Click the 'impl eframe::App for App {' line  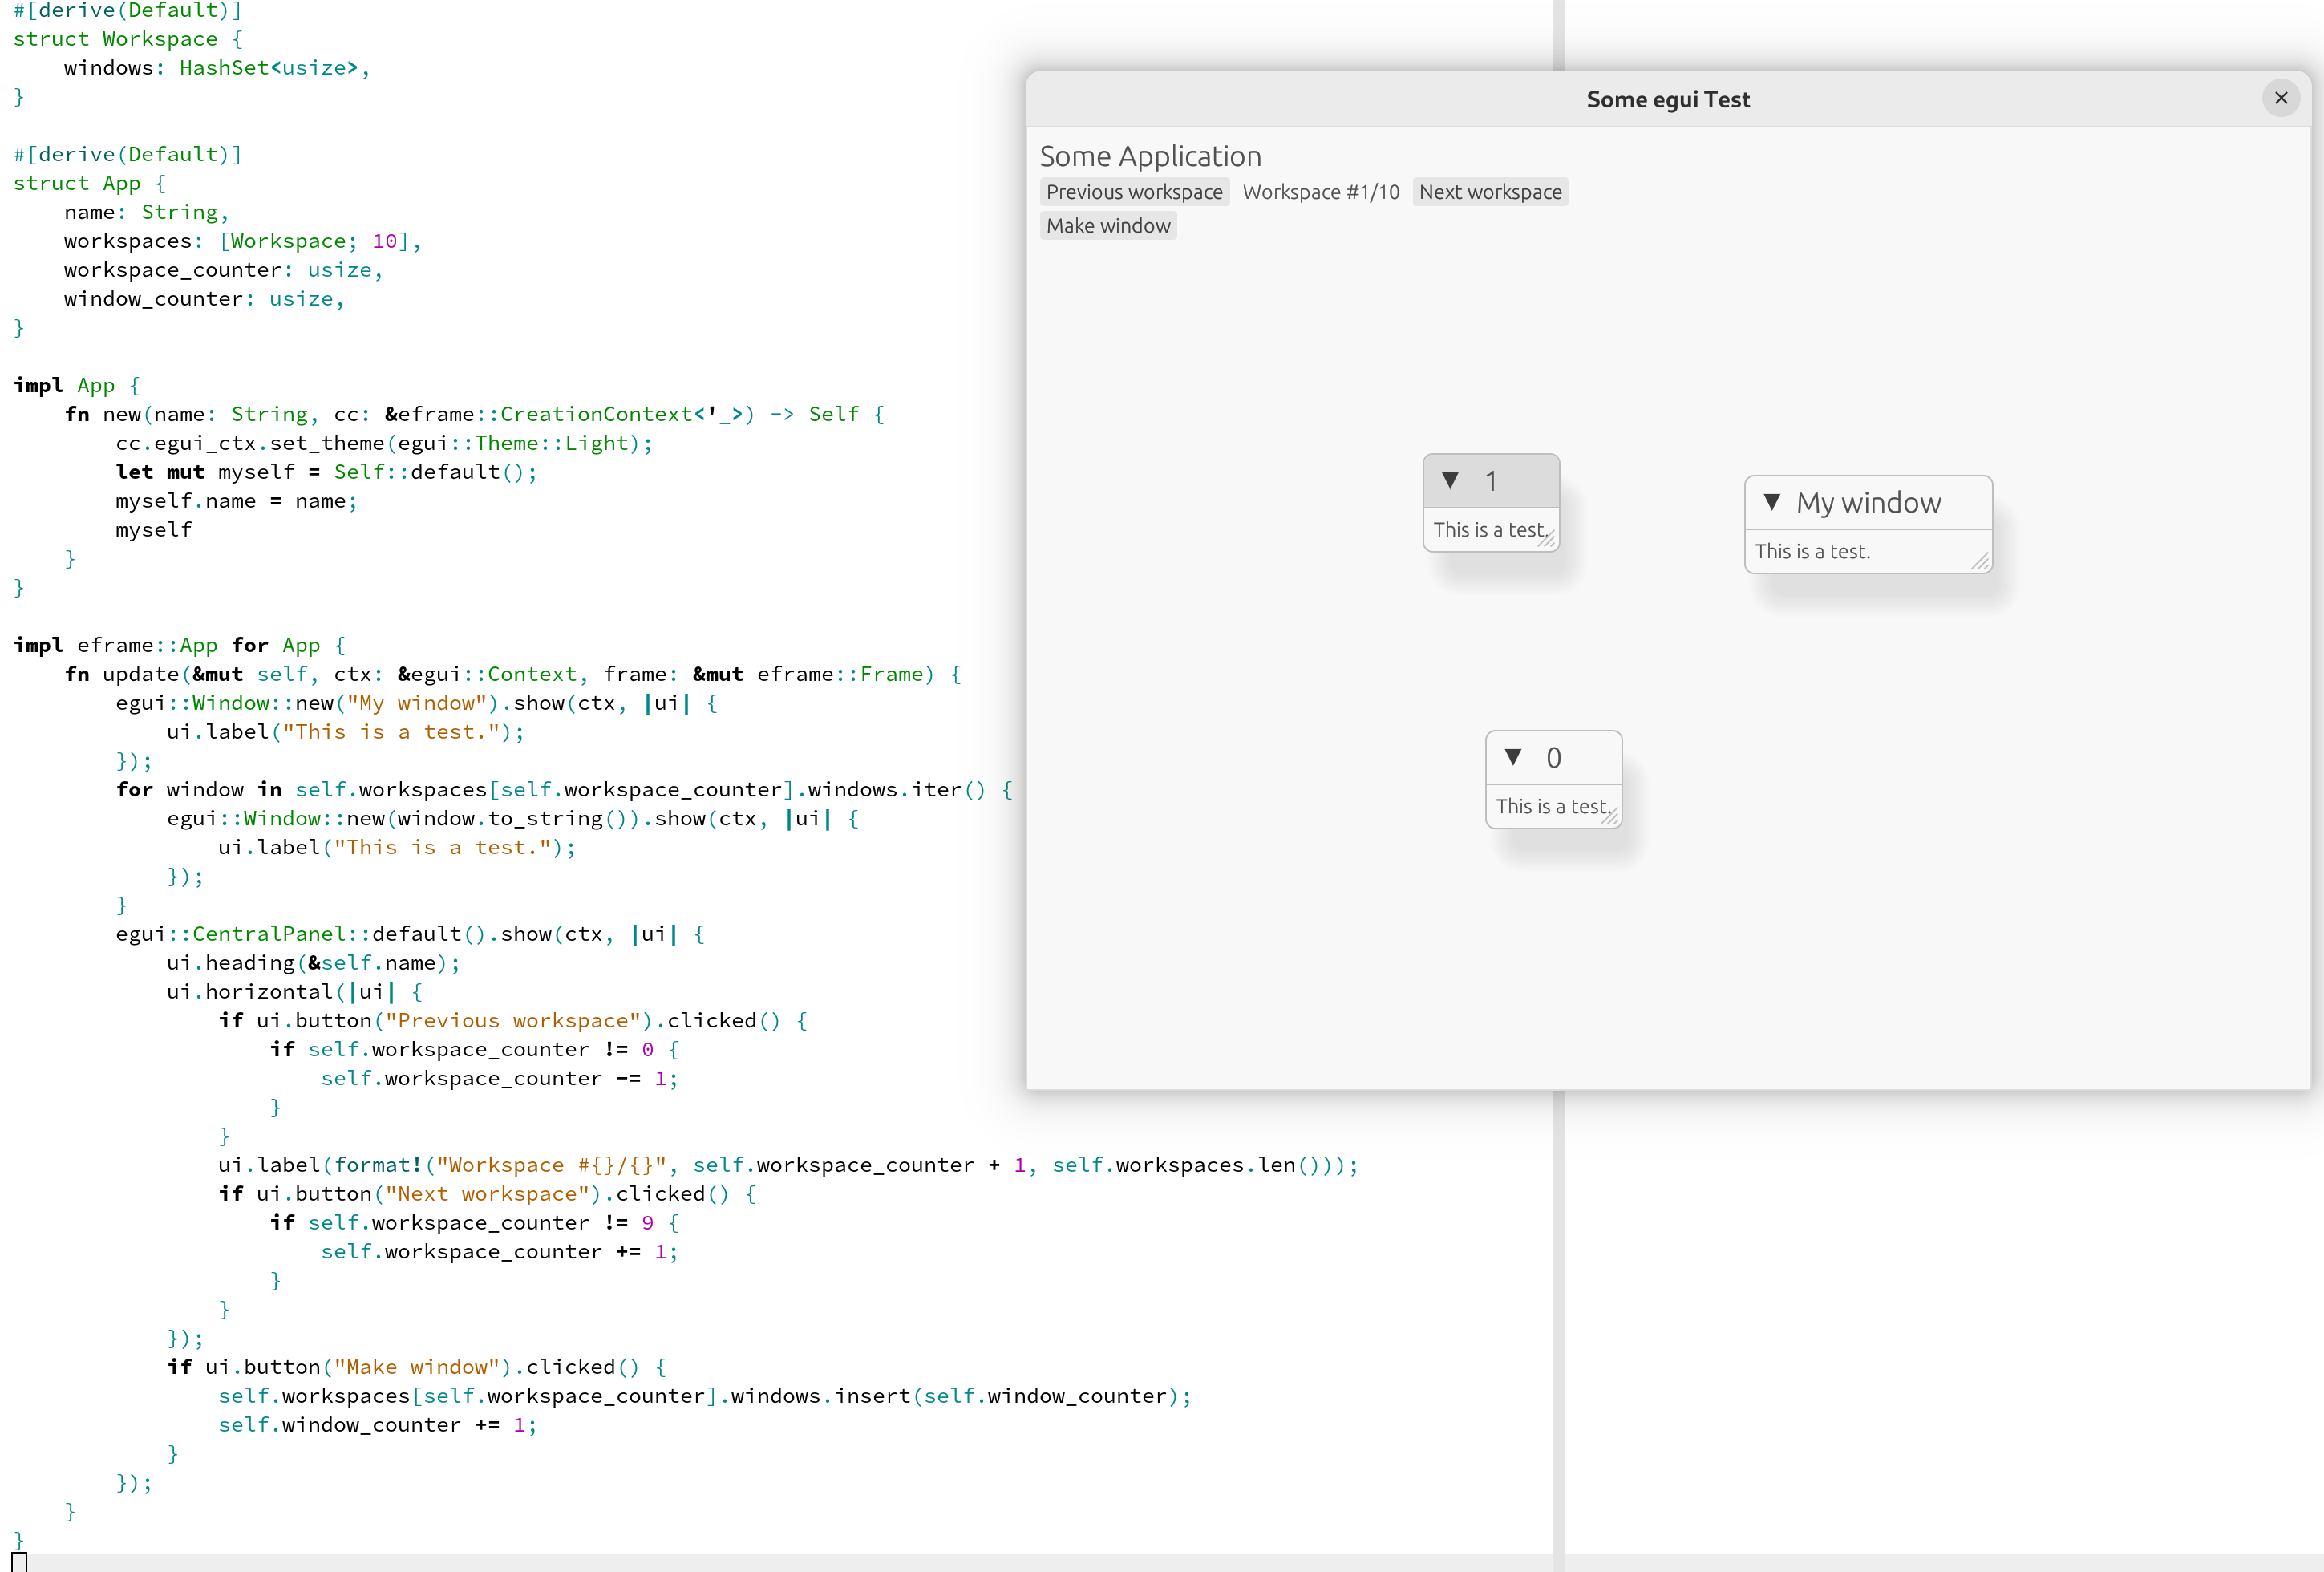click(179, 645)
